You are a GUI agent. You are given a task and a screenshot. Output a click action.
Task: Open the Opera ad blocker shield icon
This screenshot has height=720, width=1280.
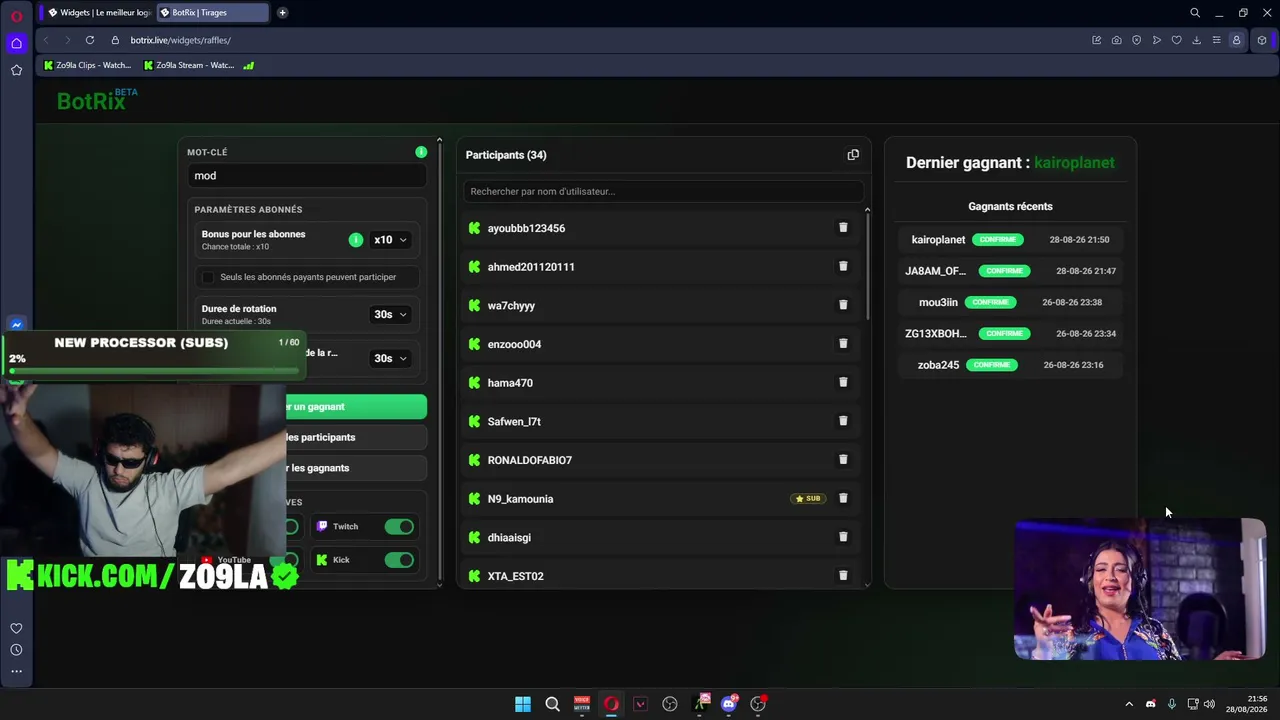coord(1136,40)
